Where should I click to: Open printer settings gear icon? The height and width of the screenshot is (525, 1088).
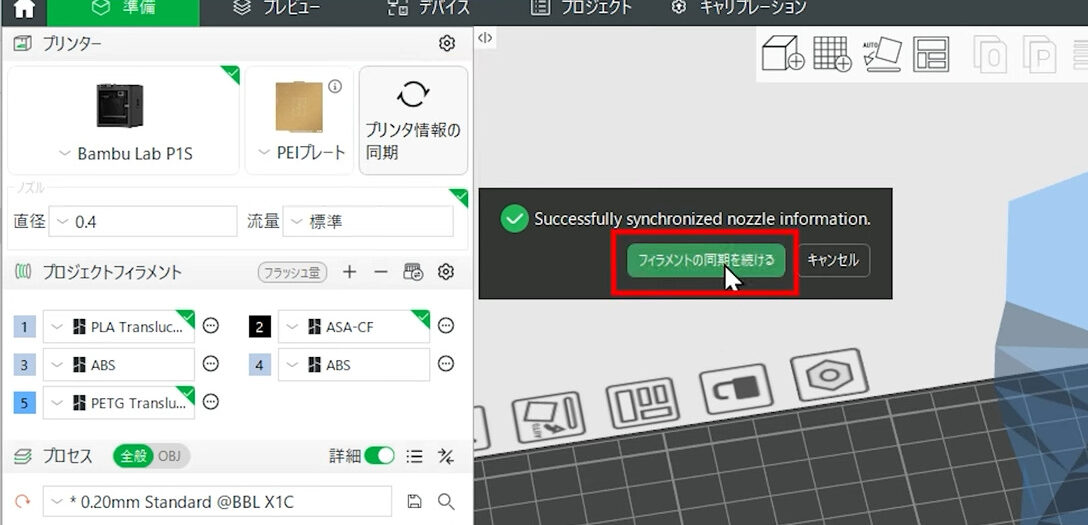click(x=447, y=44)
